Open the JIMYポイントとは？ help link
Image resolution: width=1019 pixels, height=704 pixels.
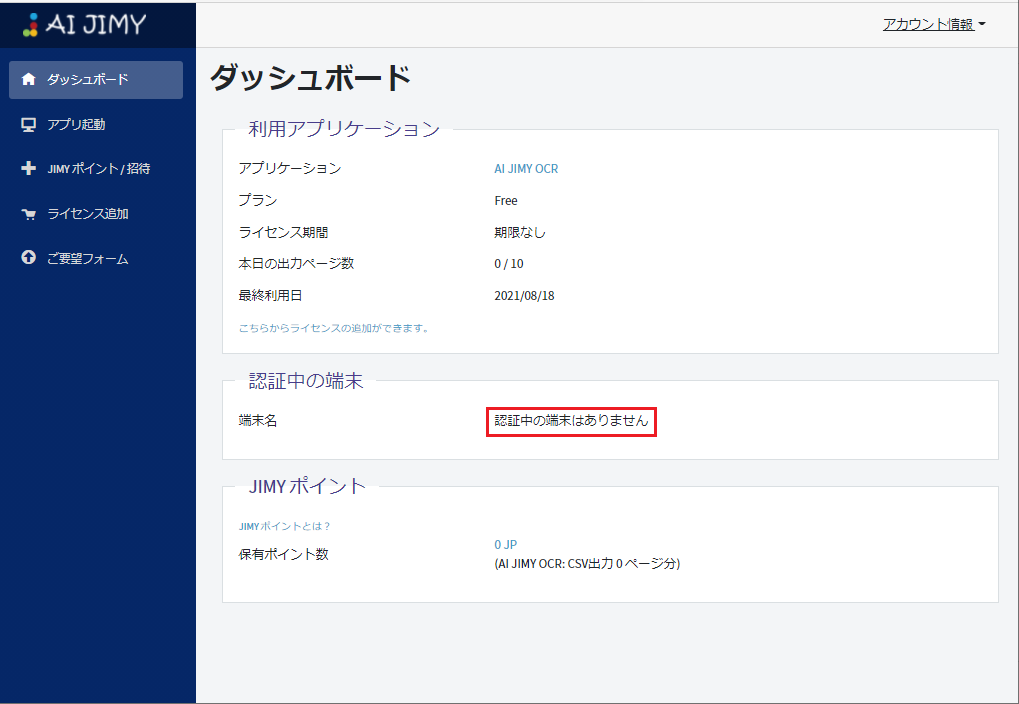point(284,526)
